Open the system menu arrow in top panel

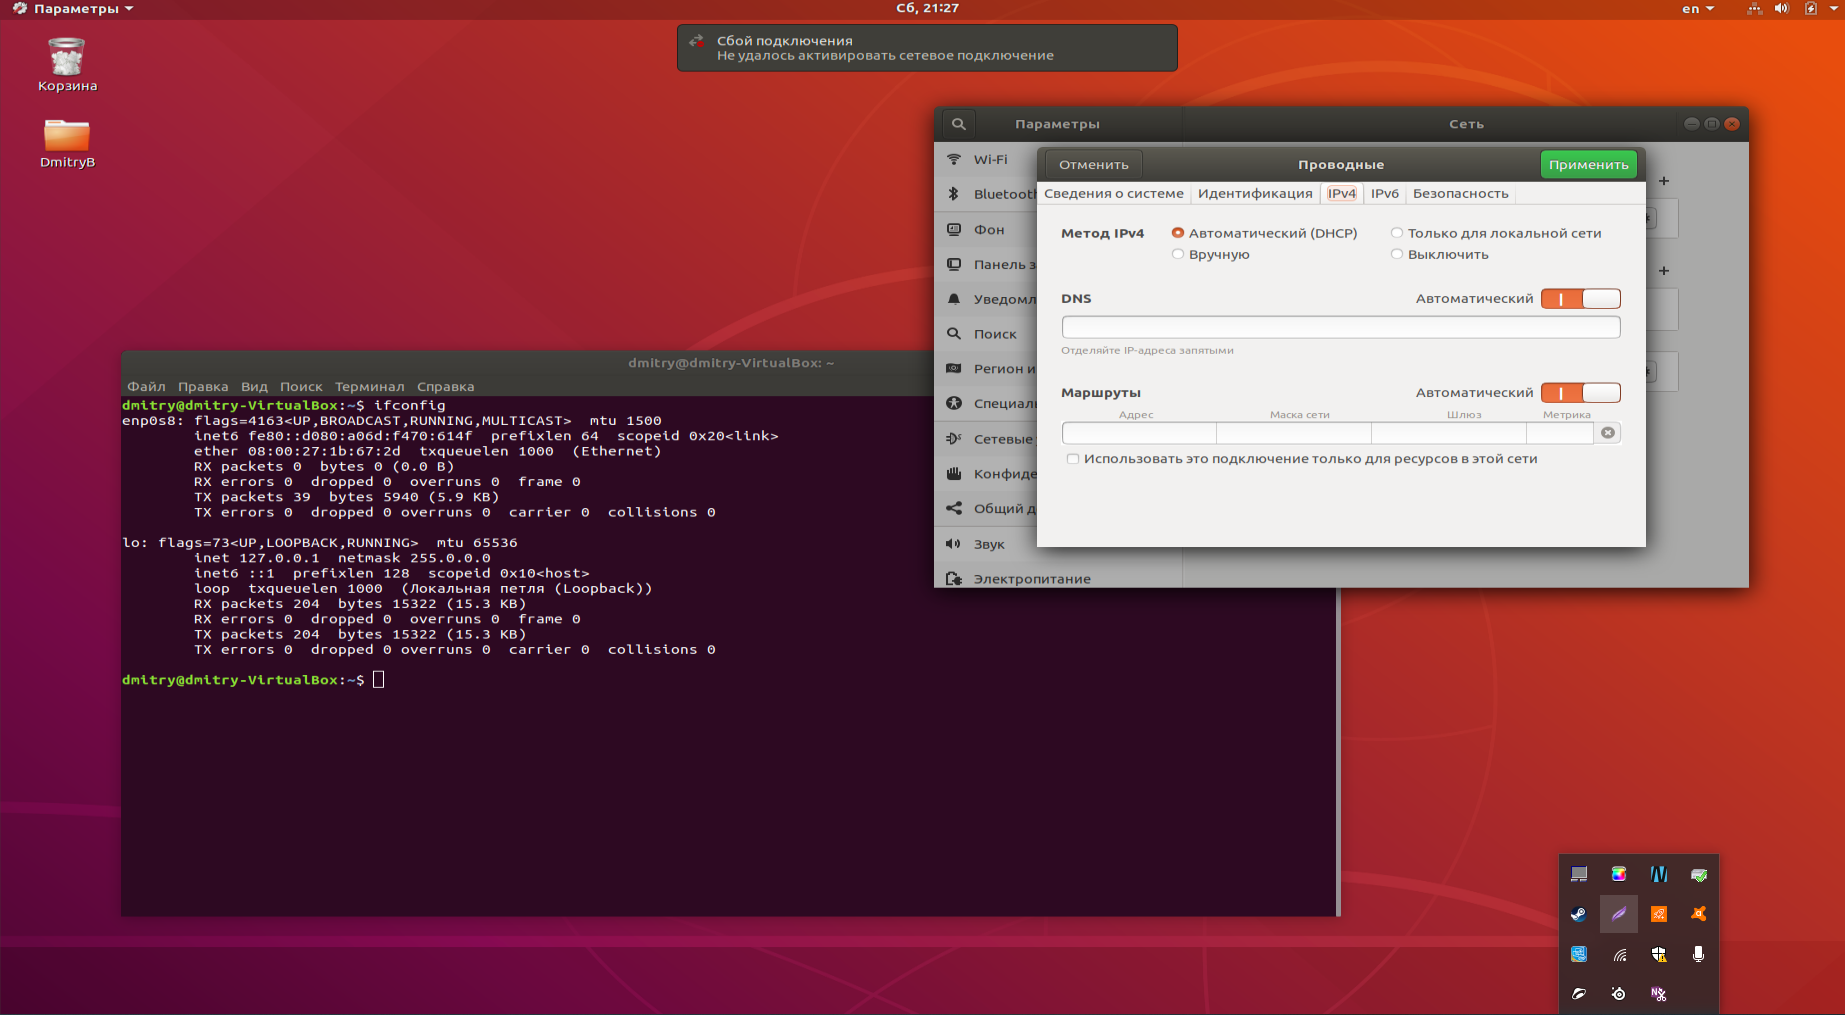click(1833, 8)
